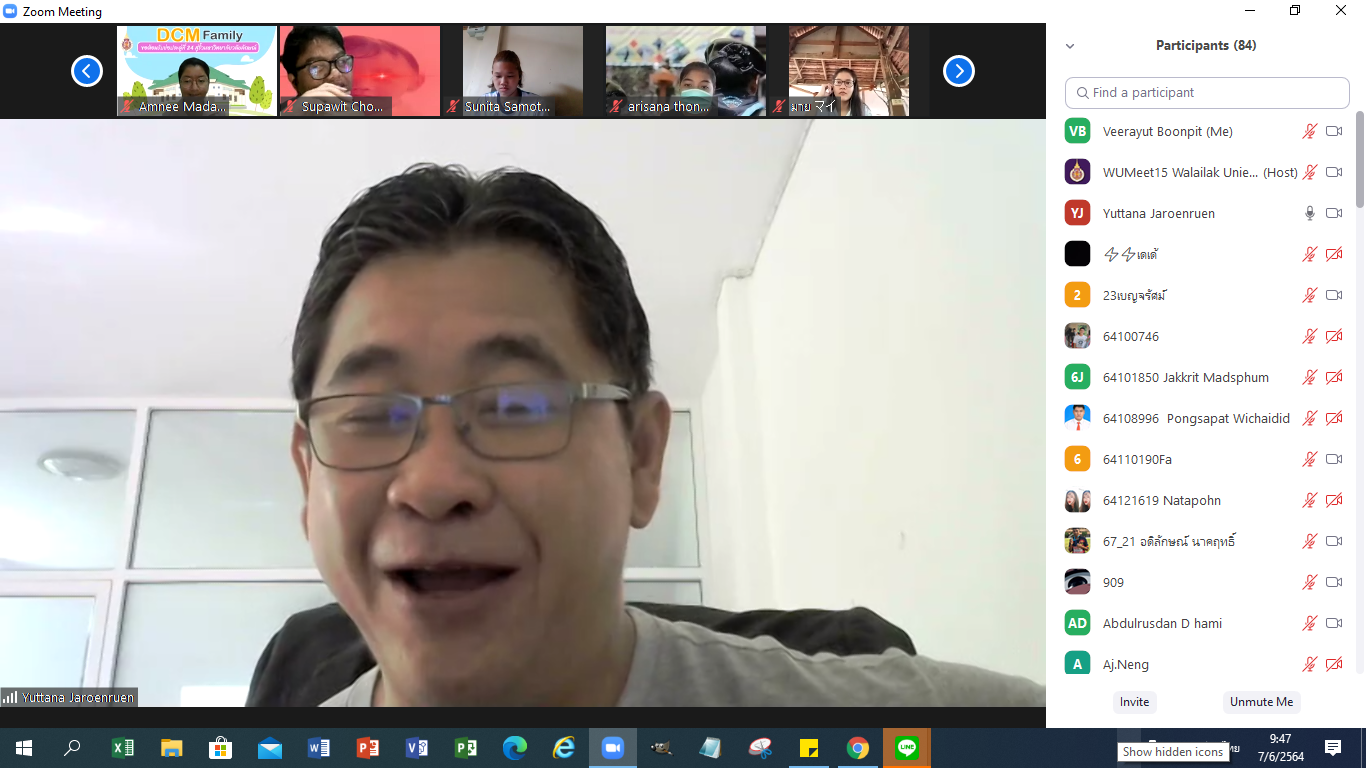Click the WUMeet15 host camera icon
Image resolution: width=1366 pixels, height=768 pixels.
click(1333, 172)
